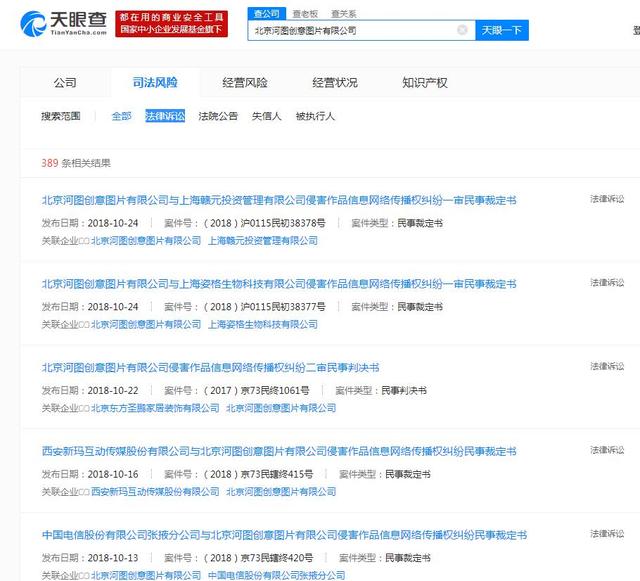Select the 失信人 scope filter
Viewport: 640px width, 581px height.
[x=266, y=117]
